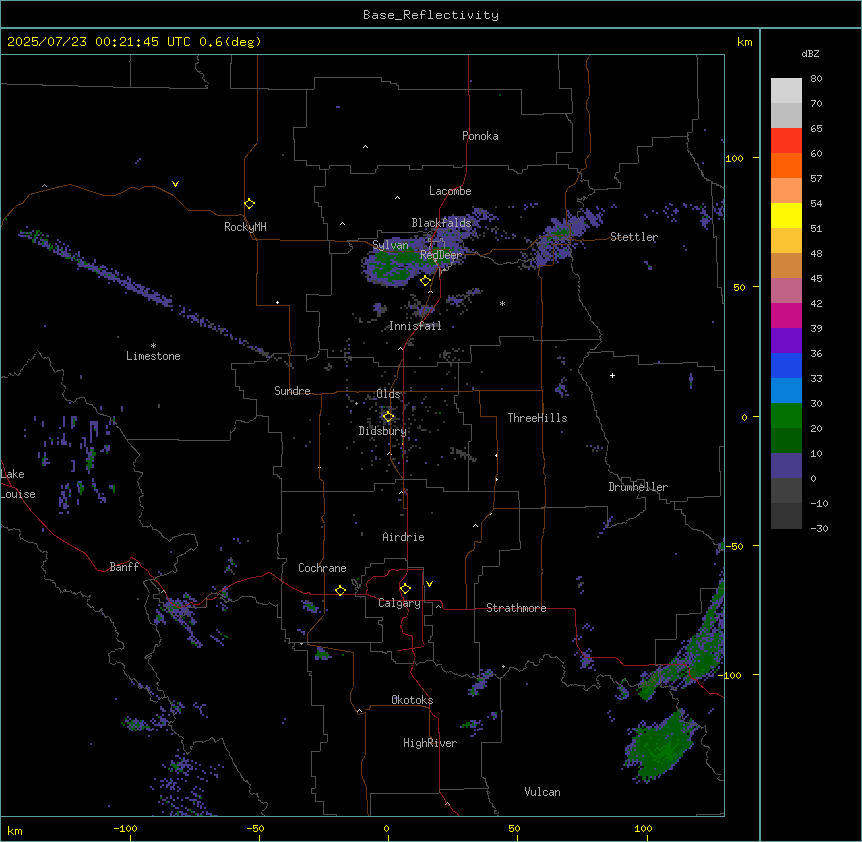Image resolution: width=862 pixels, height=842 pixels.
Task: Click the -30 value in the dBZ legend
Action: pos(819,529)
